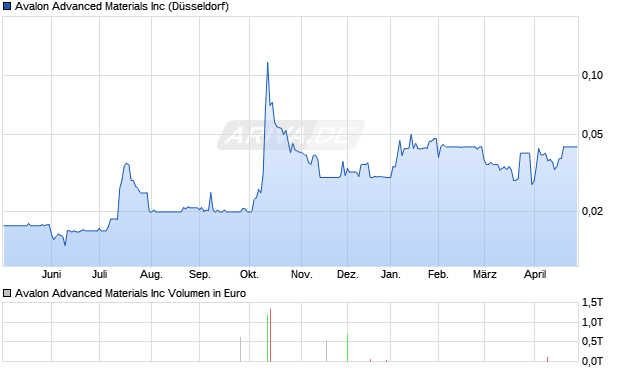Click the 1,0T volume axis label
The image size is (620, 371).
click(x=592, y=322)
